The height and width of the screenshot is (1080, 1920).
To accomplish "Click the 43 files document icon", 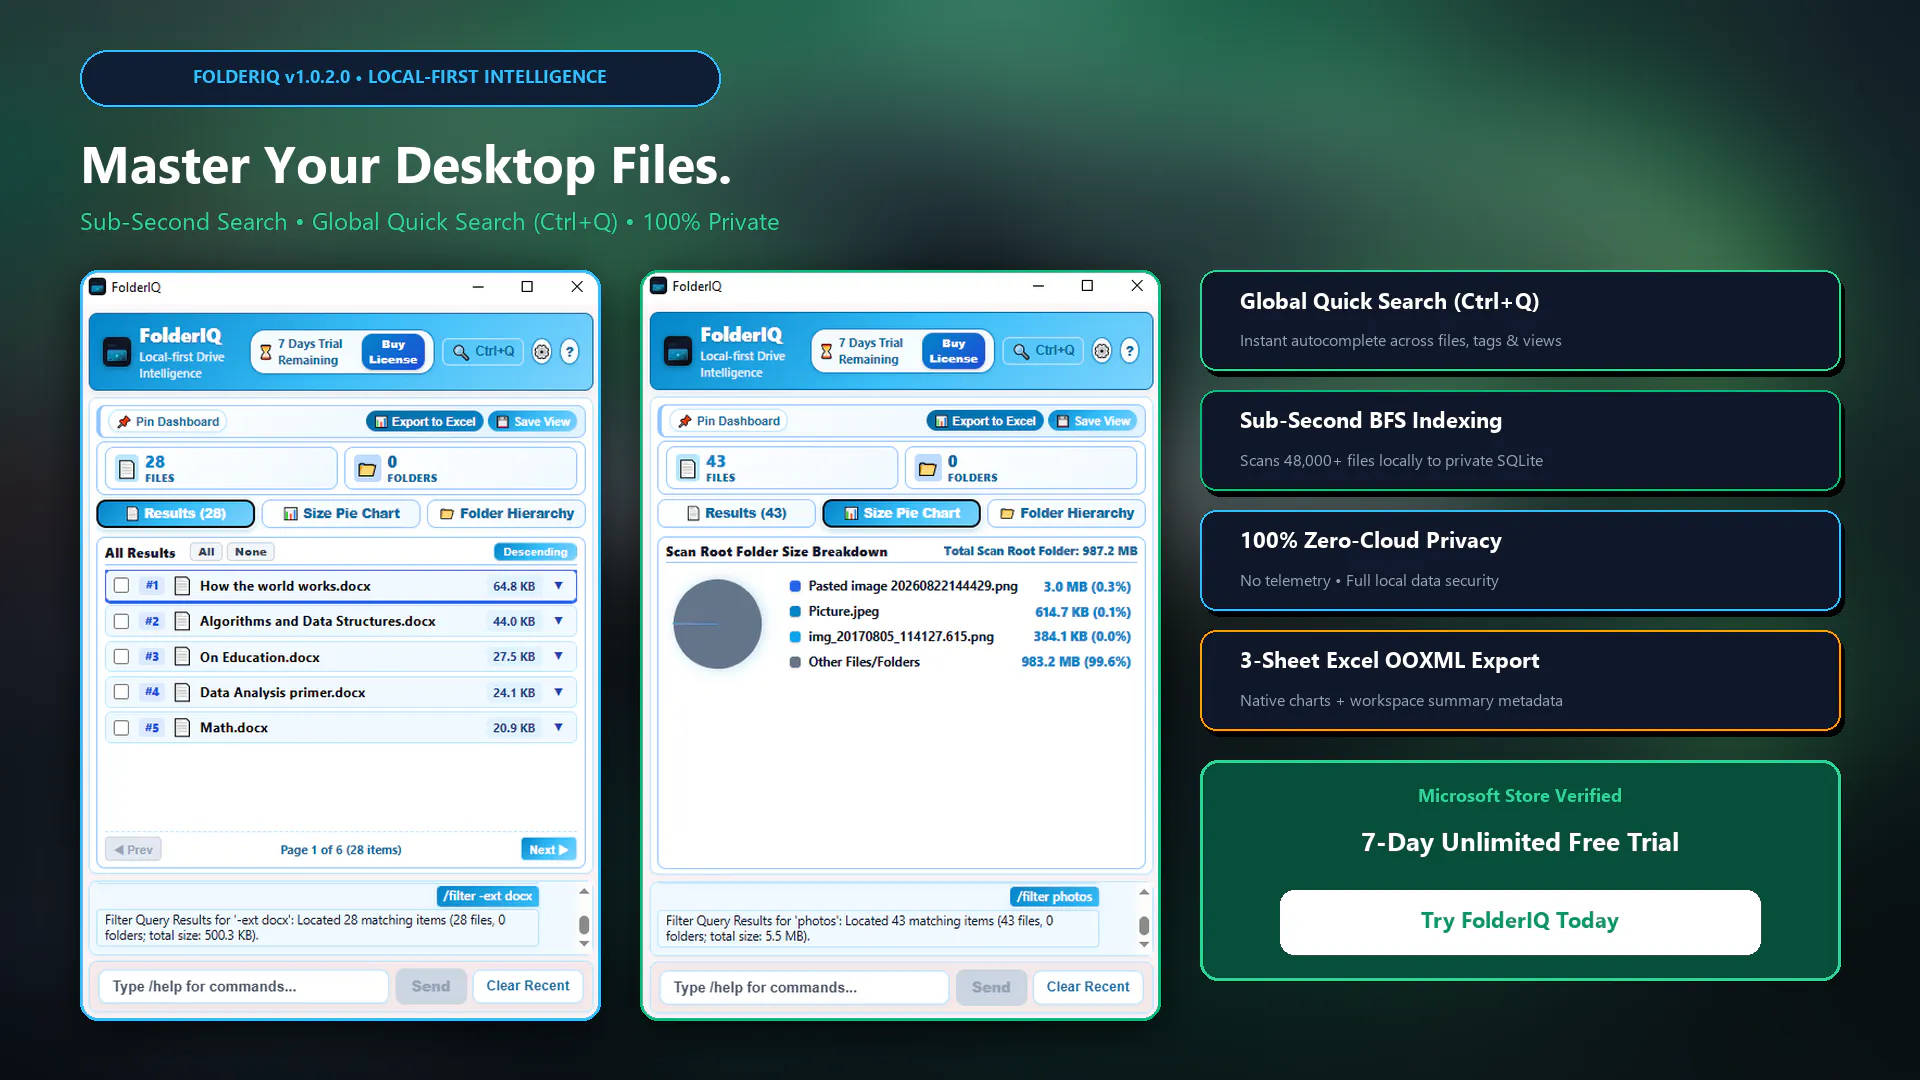I will [688, 467].
